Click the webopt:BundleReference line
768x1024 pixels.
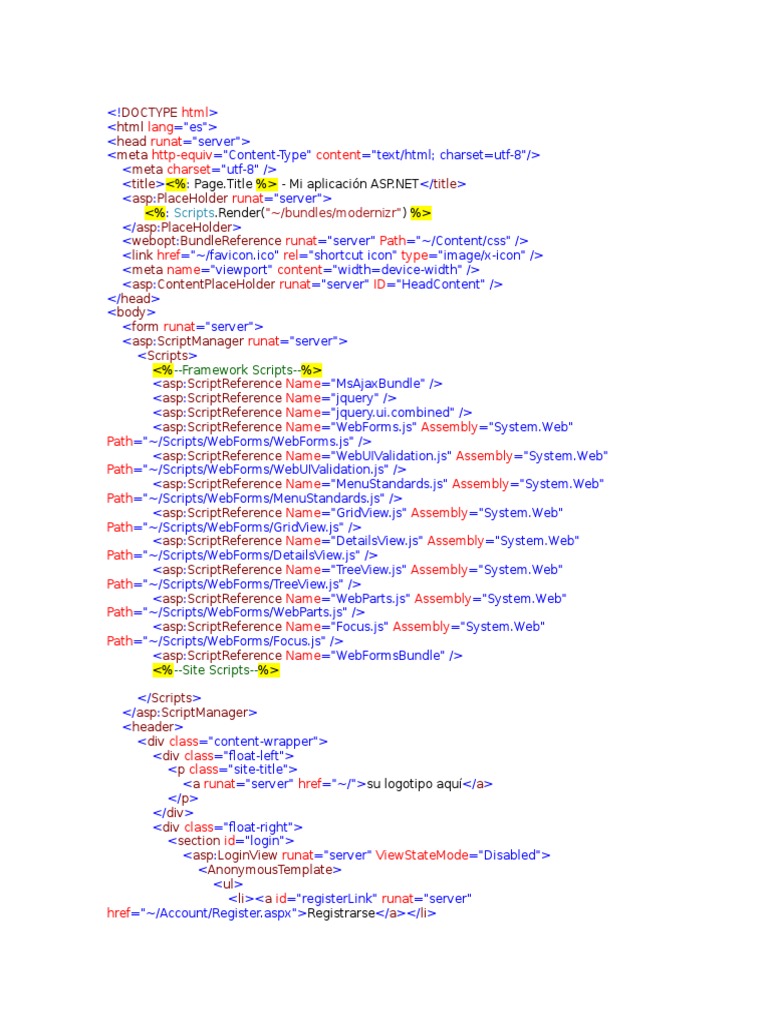click(x=325, y=241)
